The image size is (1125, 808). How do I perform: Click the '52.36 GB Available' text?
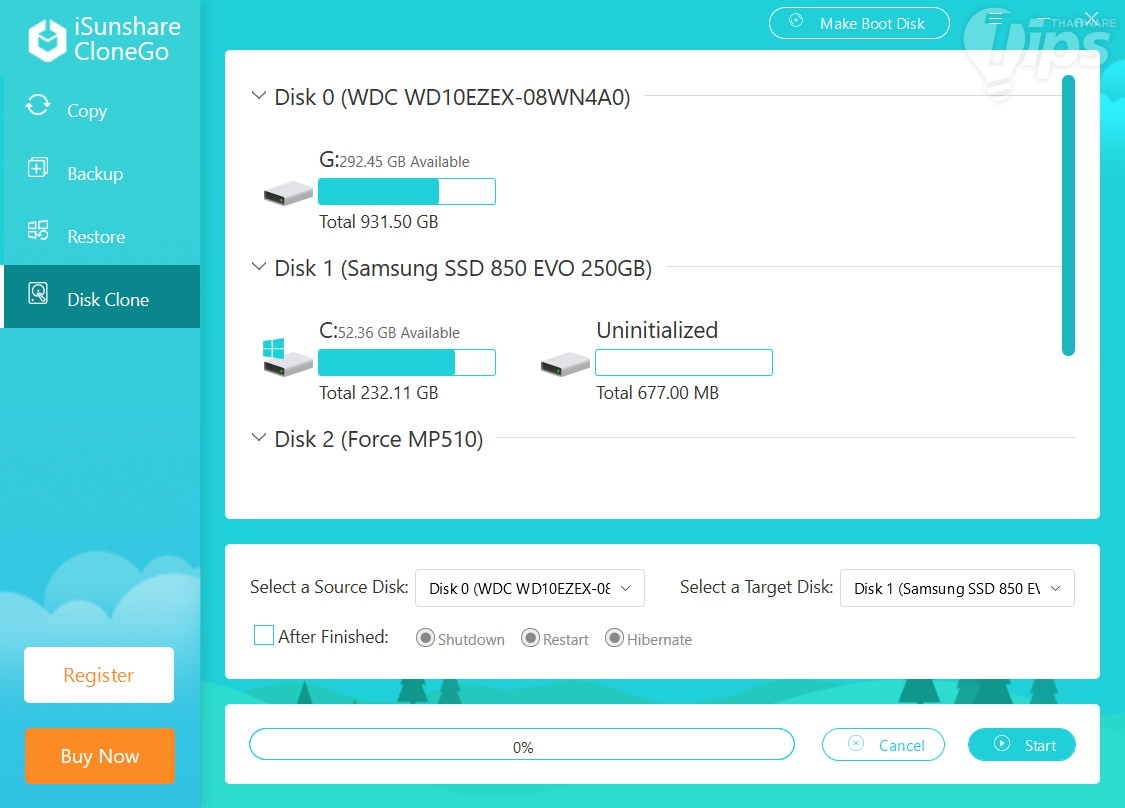[x=398, y=333]
